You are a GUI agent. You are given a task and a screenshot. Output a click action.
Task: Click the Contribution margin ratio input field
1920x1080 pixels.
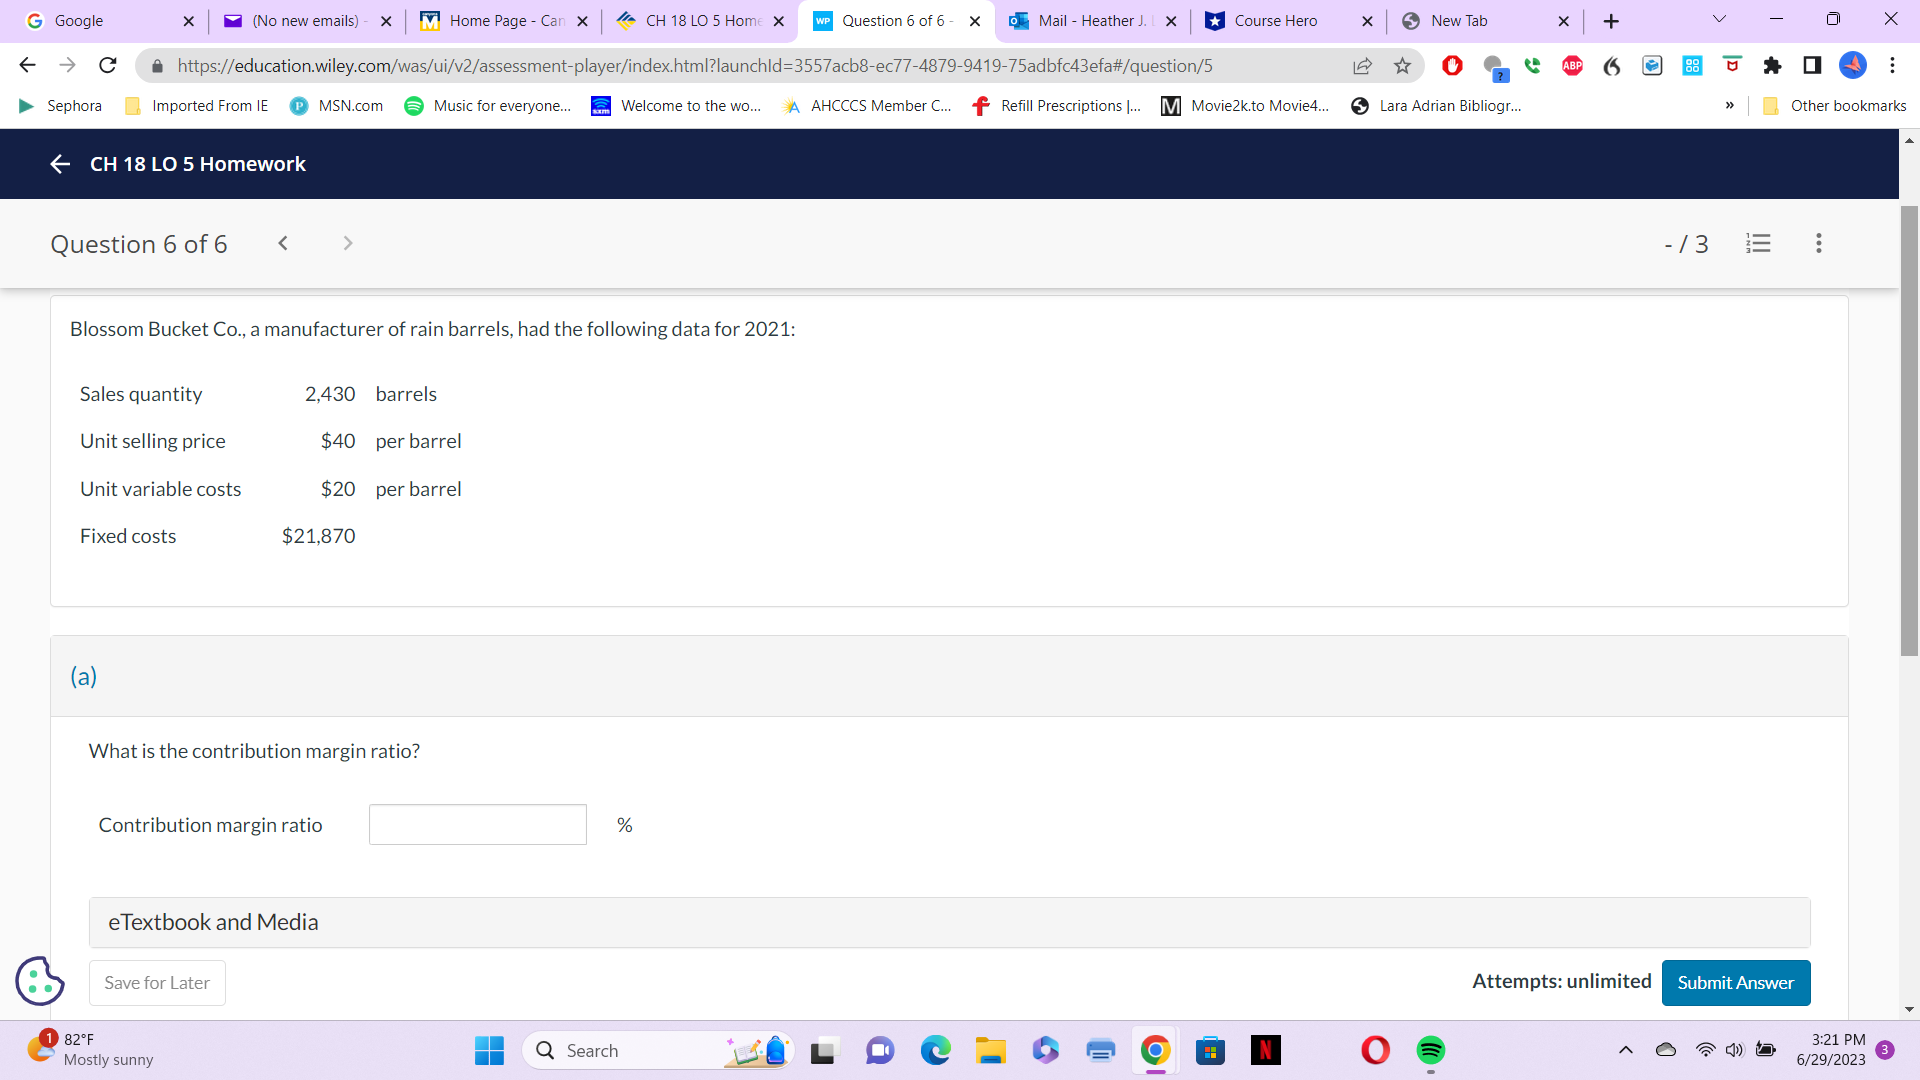point(477,825)
